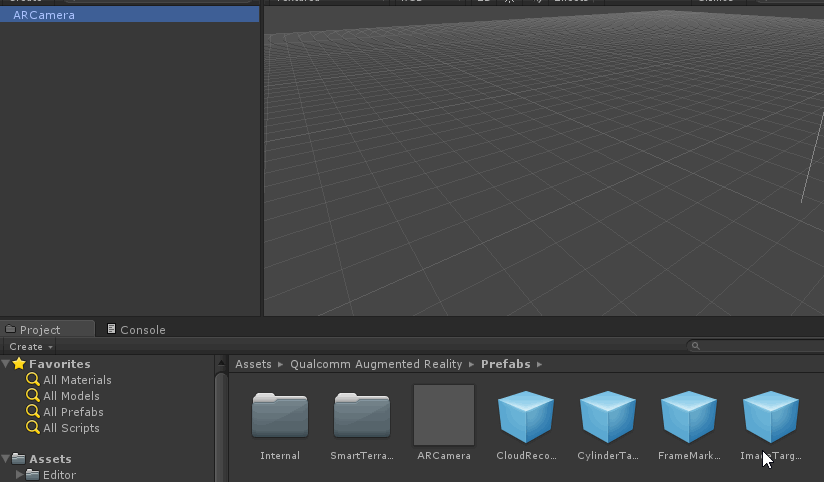Click the Favorites star icon
824x482 pixels.
pyautogui.click(x=19, y=363)
